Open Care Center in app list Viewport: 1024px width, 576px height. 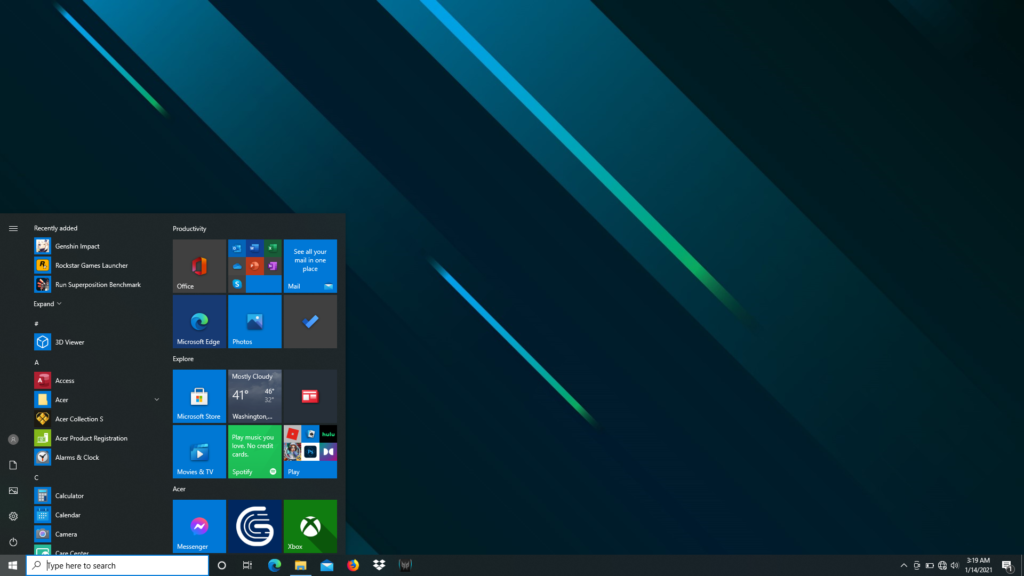pos(97,551)
